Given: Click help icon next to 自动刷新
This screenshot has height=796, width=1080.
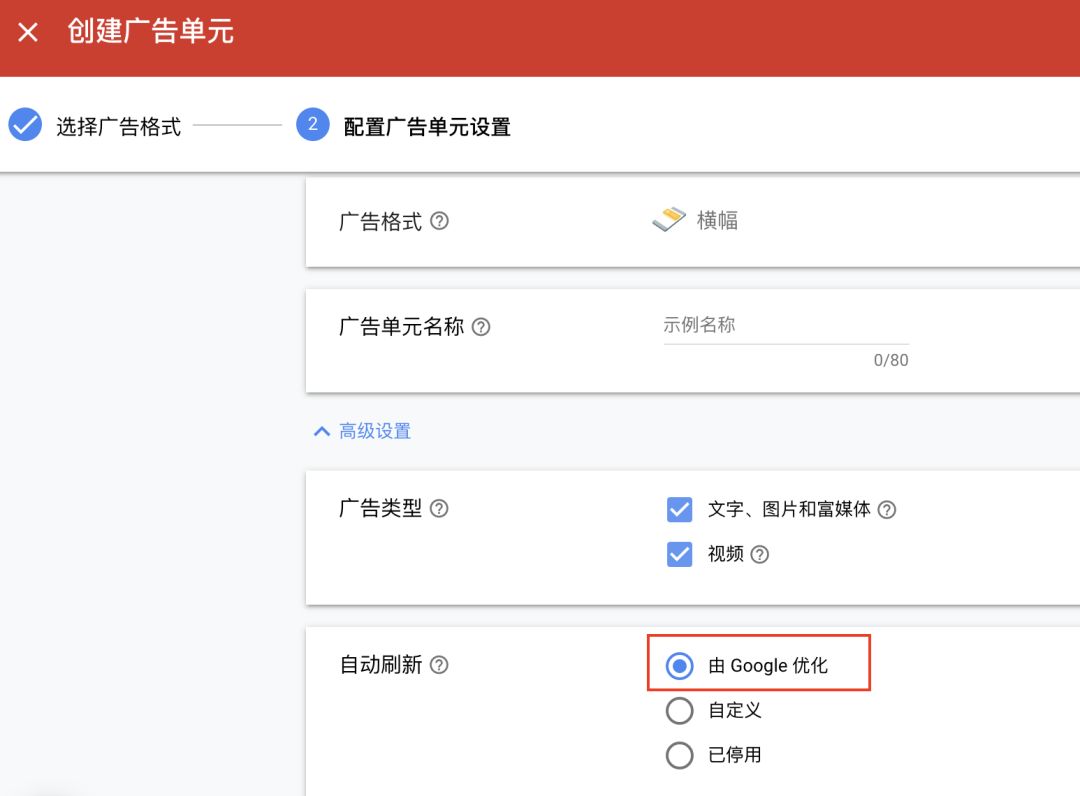Looking at the screenshot, I should pos(439,664).
